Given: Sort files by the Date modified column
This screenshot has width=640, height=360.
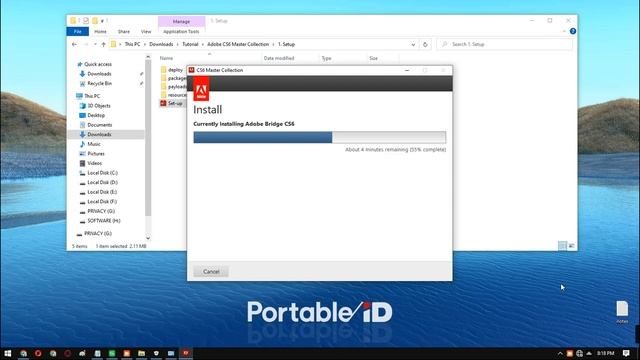Looking at the screenshot, I should (279, 58).
